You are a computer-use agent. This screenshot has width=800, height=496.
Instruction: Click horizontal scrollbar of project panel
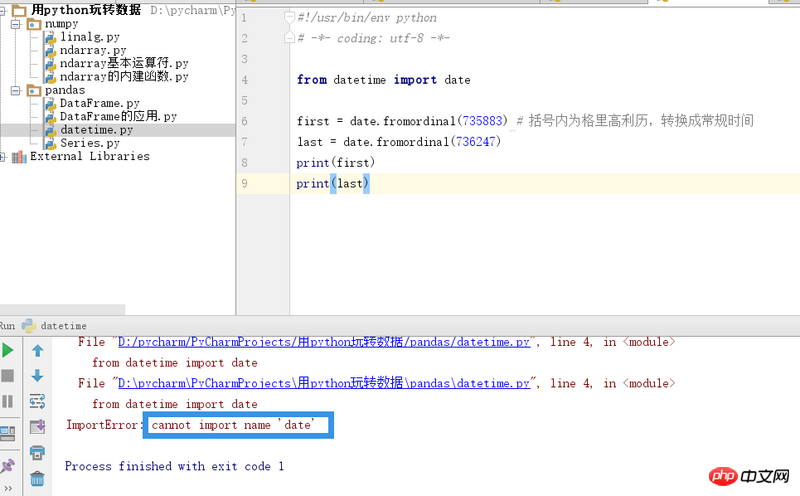[62, 309]
